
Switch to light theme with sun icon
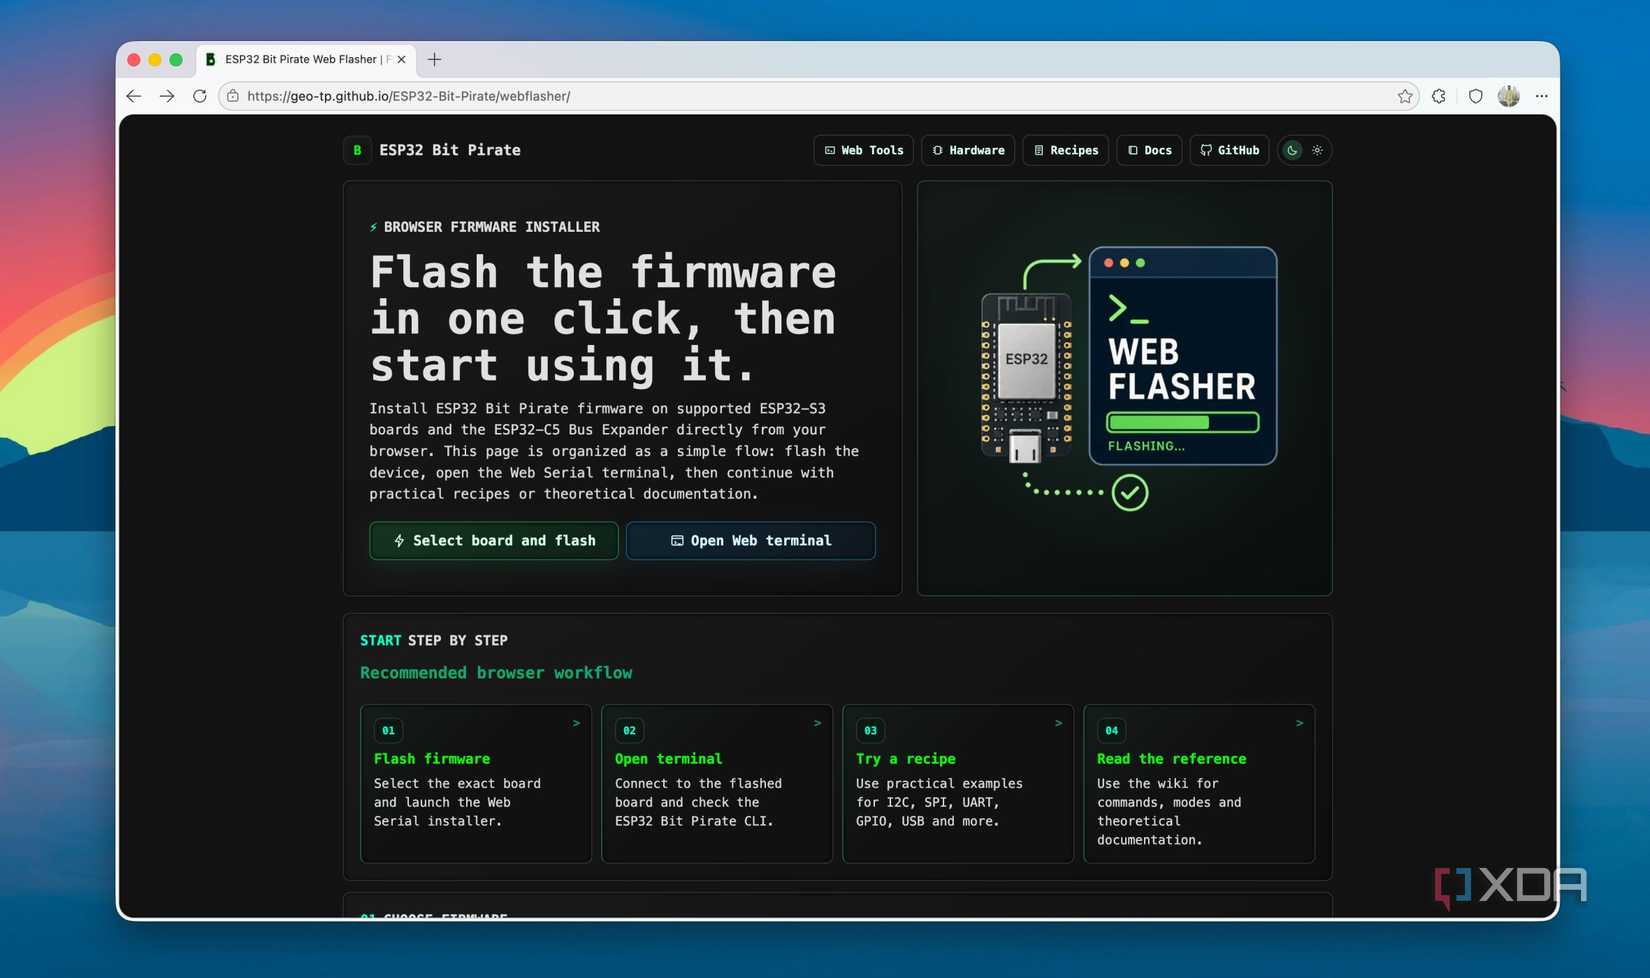1317,150
